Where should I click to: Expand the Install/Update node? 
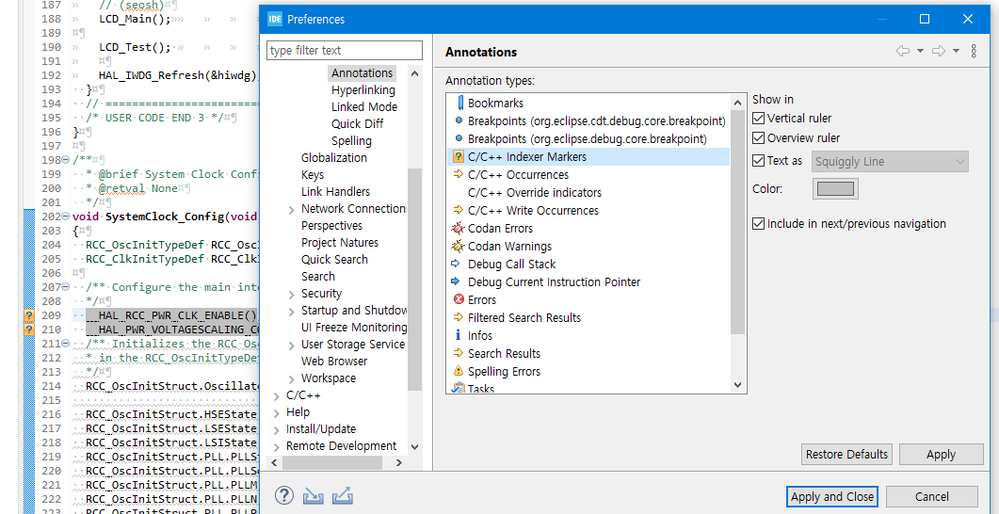276,430
